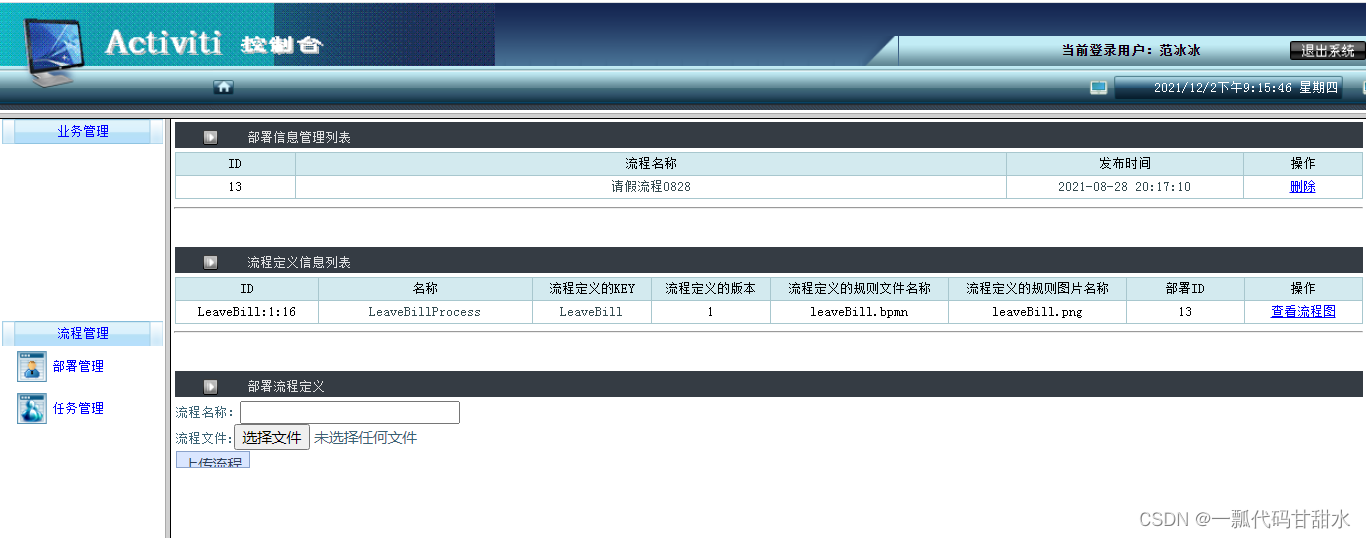Open the 任务管理 sidebar link
The height and width of the screenshot is (538, 1366).
tap(78, 409)
